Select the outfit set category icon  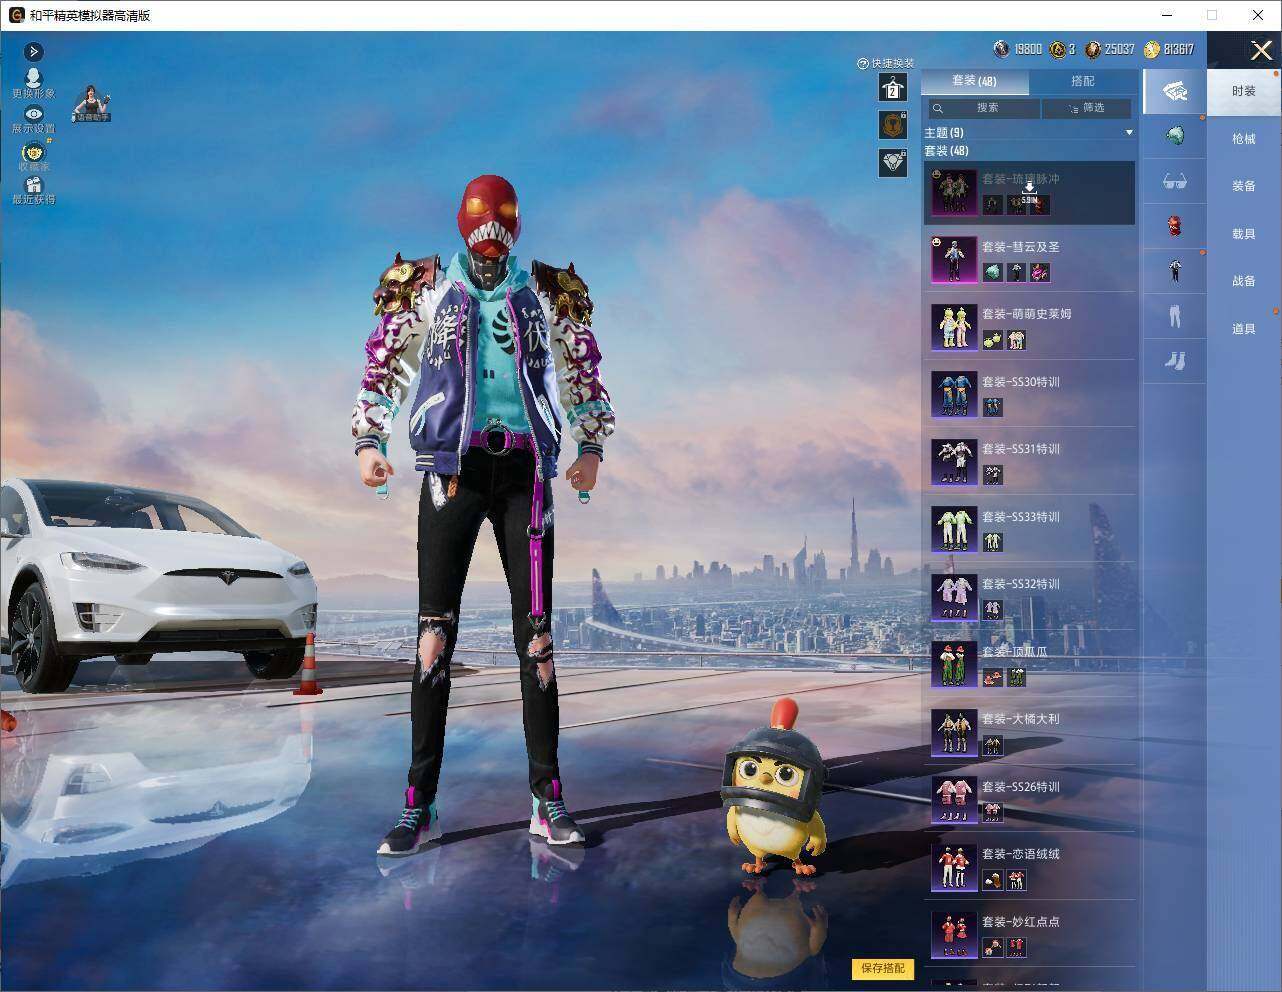(x=1174, y=91)
